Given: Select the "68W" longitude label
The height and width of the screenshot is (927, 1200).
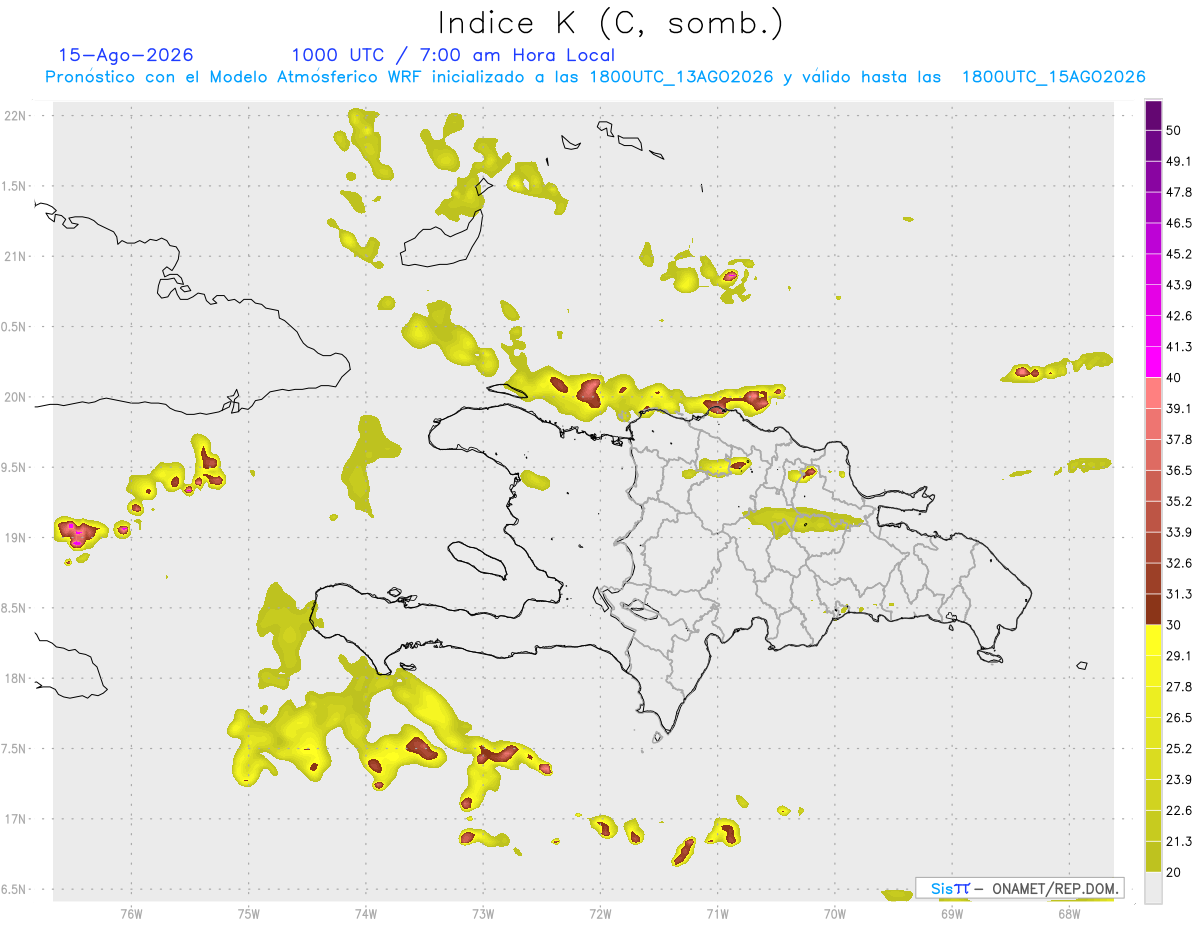Looking at the screenshot, I should (x=1069, y=914).
